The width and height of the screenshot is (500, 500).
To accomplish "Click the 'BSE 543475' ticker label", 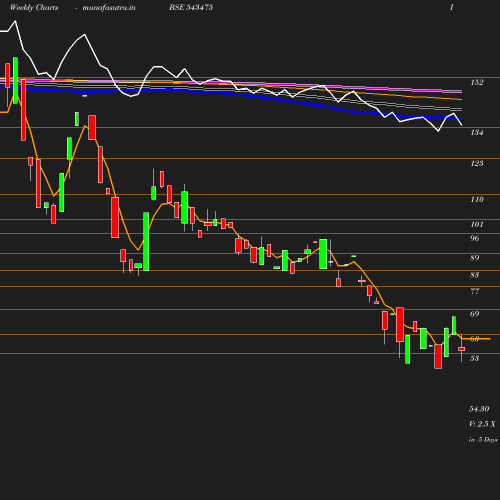I will pos(191,7).
